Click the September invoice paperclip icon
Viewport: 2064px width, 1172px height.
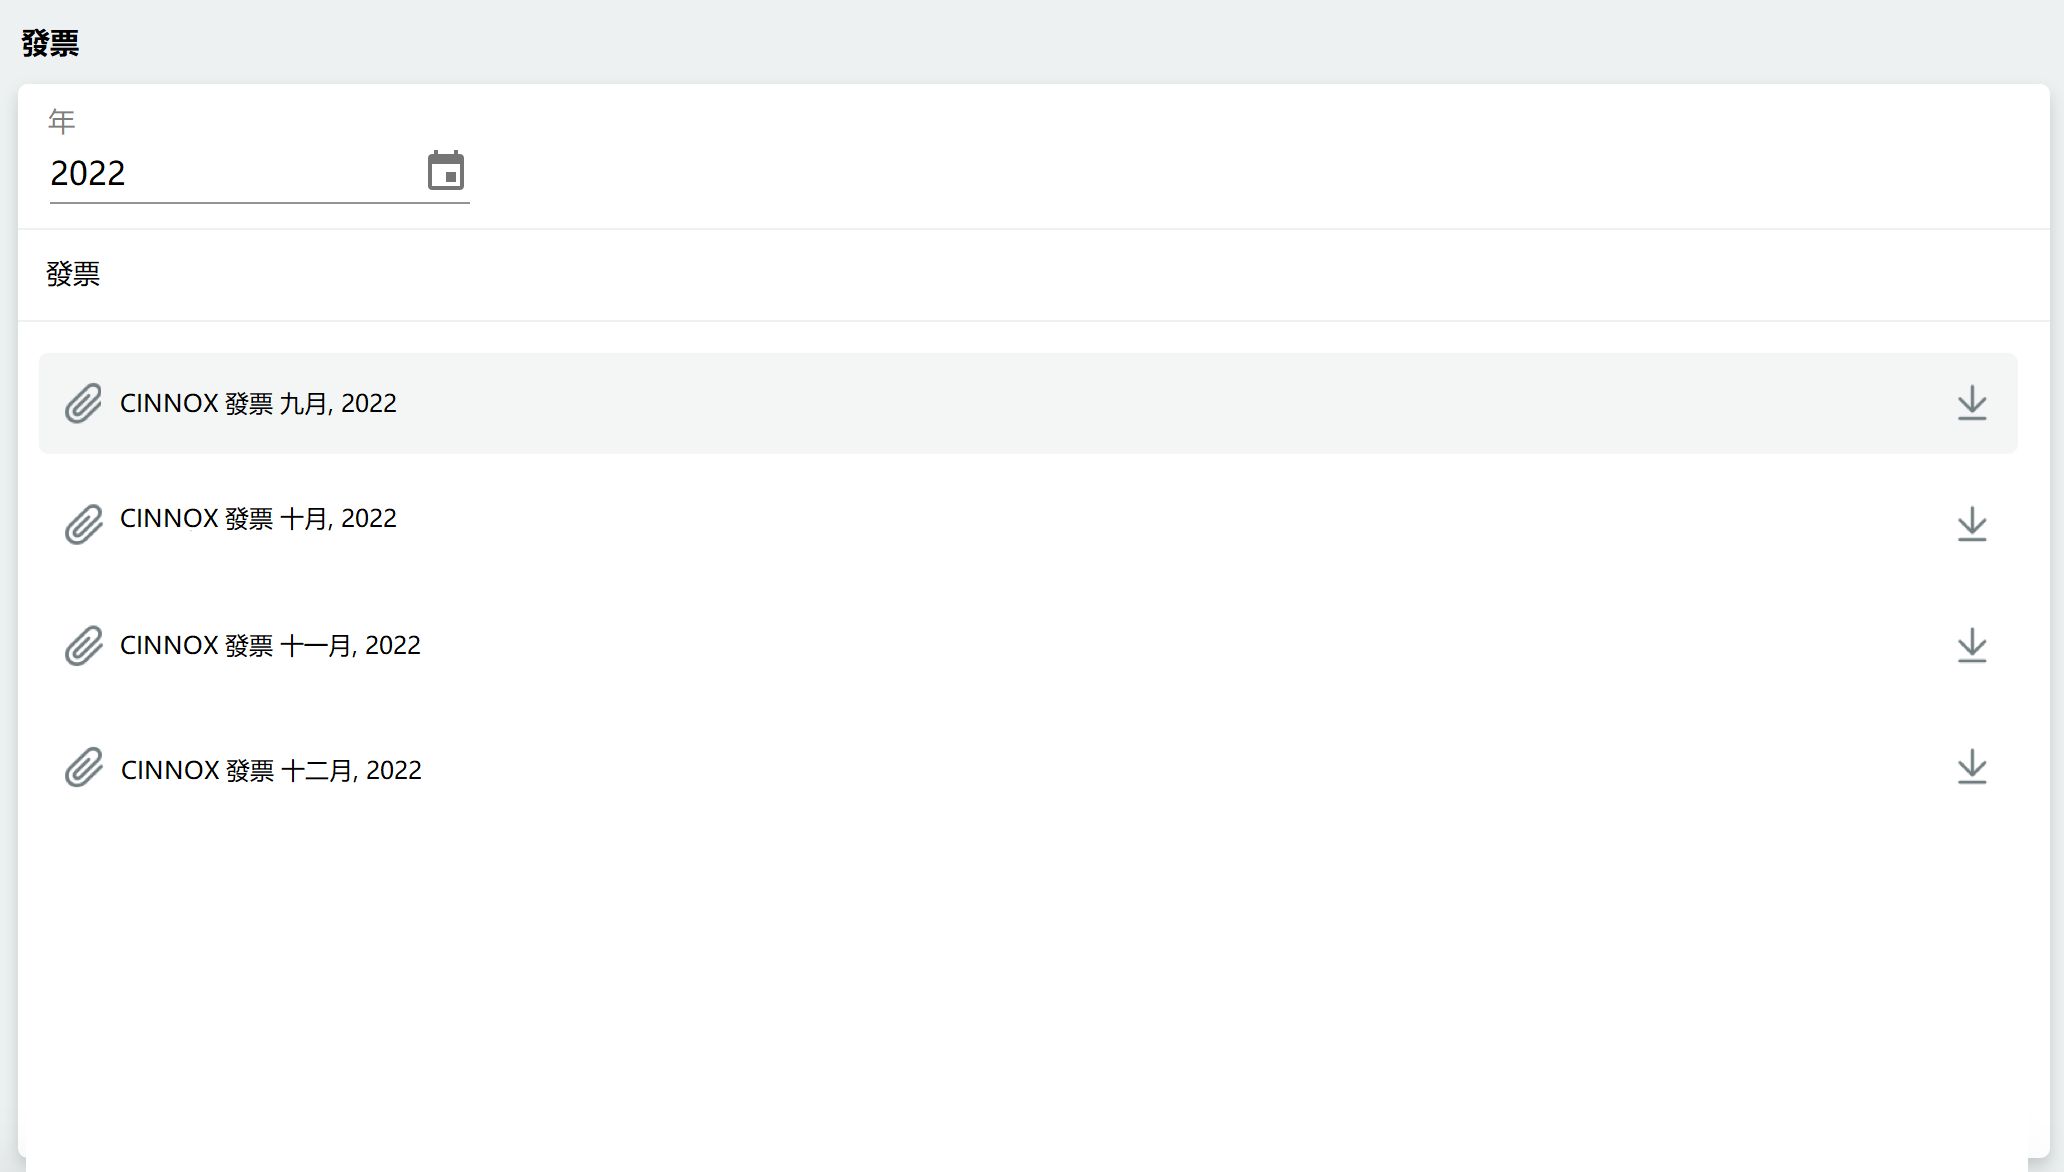tap(84, 403)
